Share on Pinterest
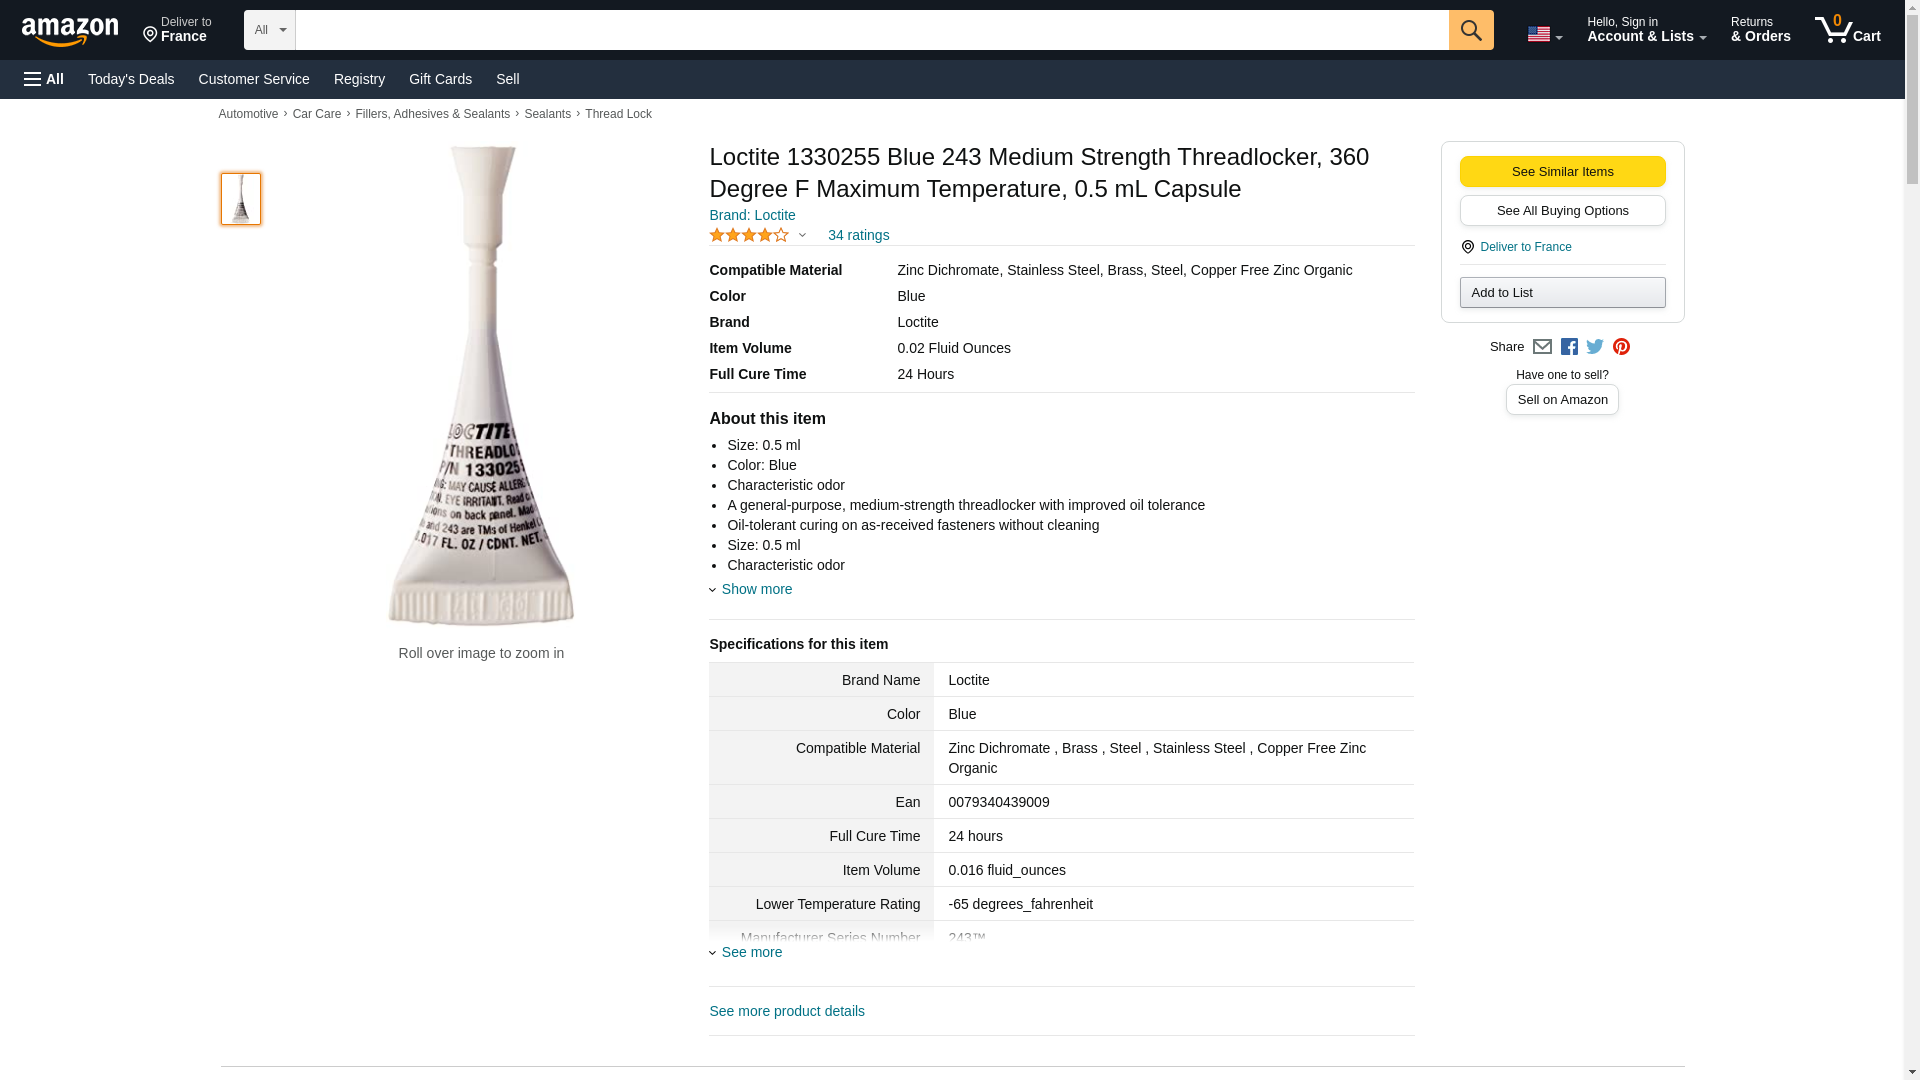The image size is (1920, 1080). (1621, 347)
